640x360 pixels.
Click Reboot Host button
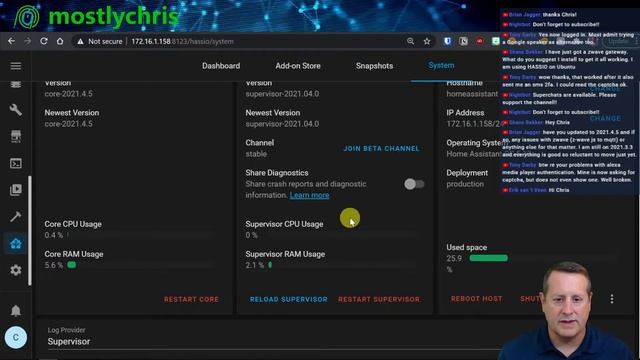(x=476, y=299)
